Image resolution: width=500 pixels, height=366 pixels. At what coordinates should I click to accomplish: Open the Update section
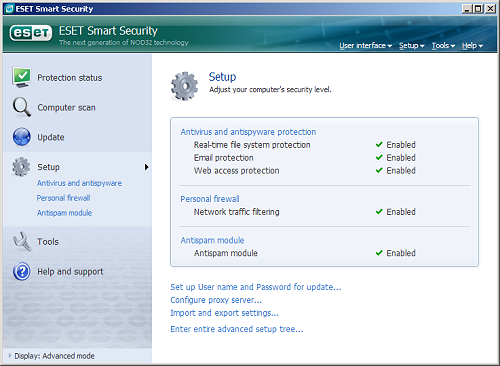pos(51,137)
